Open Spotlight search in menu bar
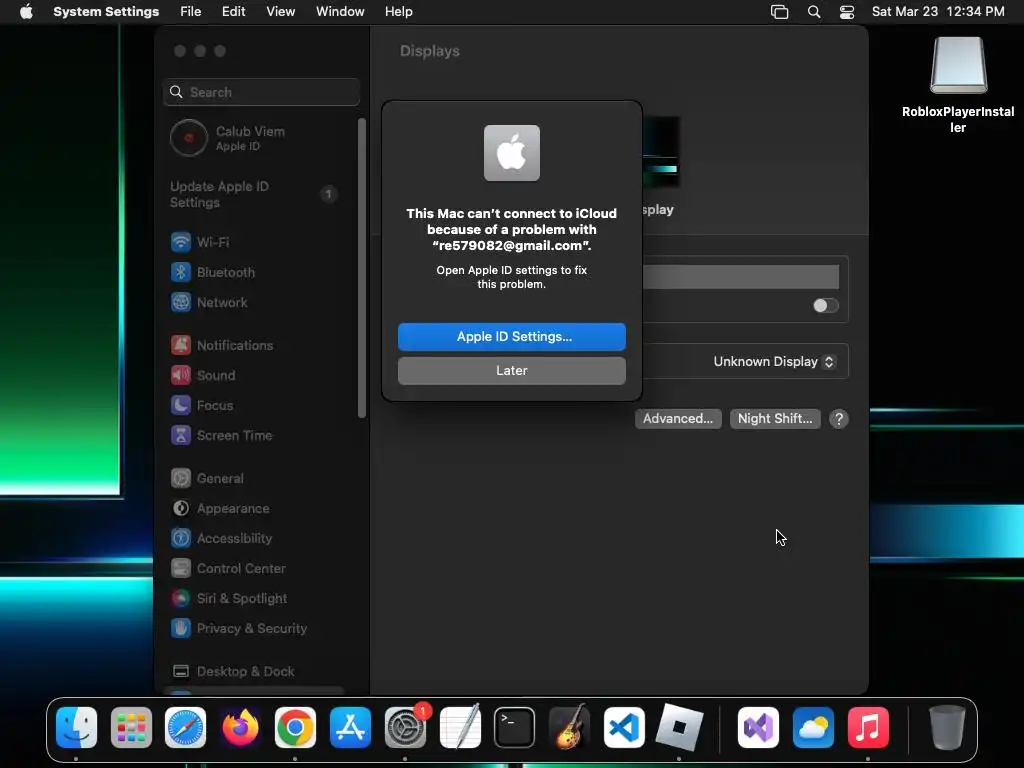Viewport: 1024px width, 768px height. 814,12
